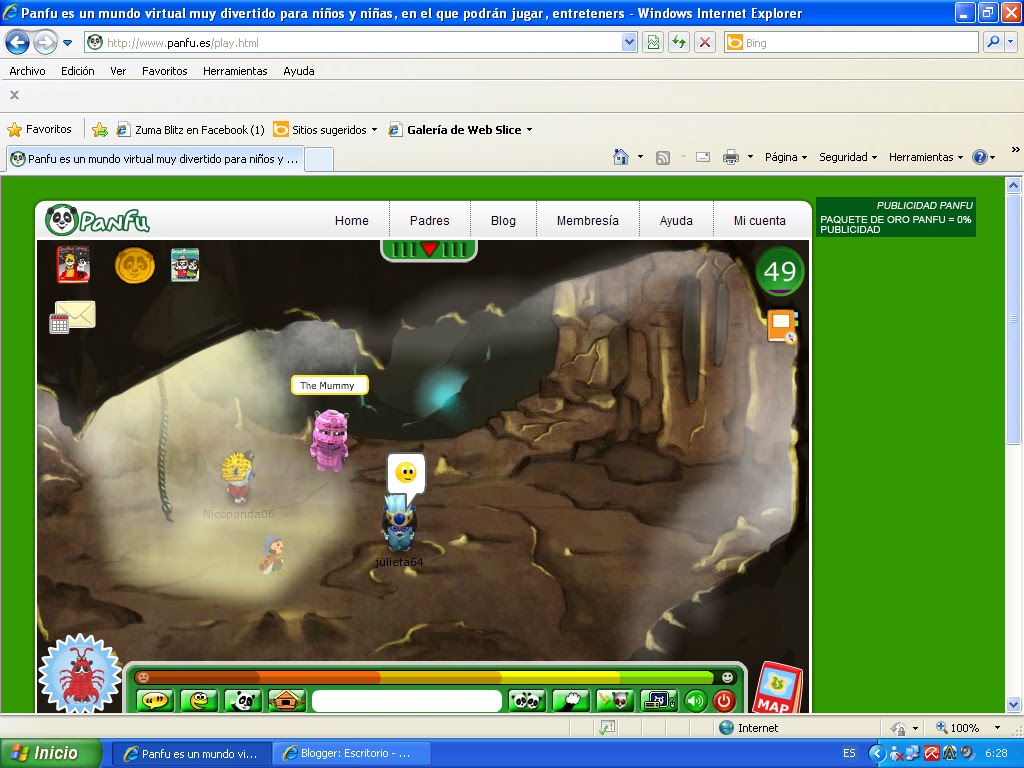The image size is (1024, 768).
Task: Click into the game chat input field
Action: pyautogui.click(x=407, y=701)
